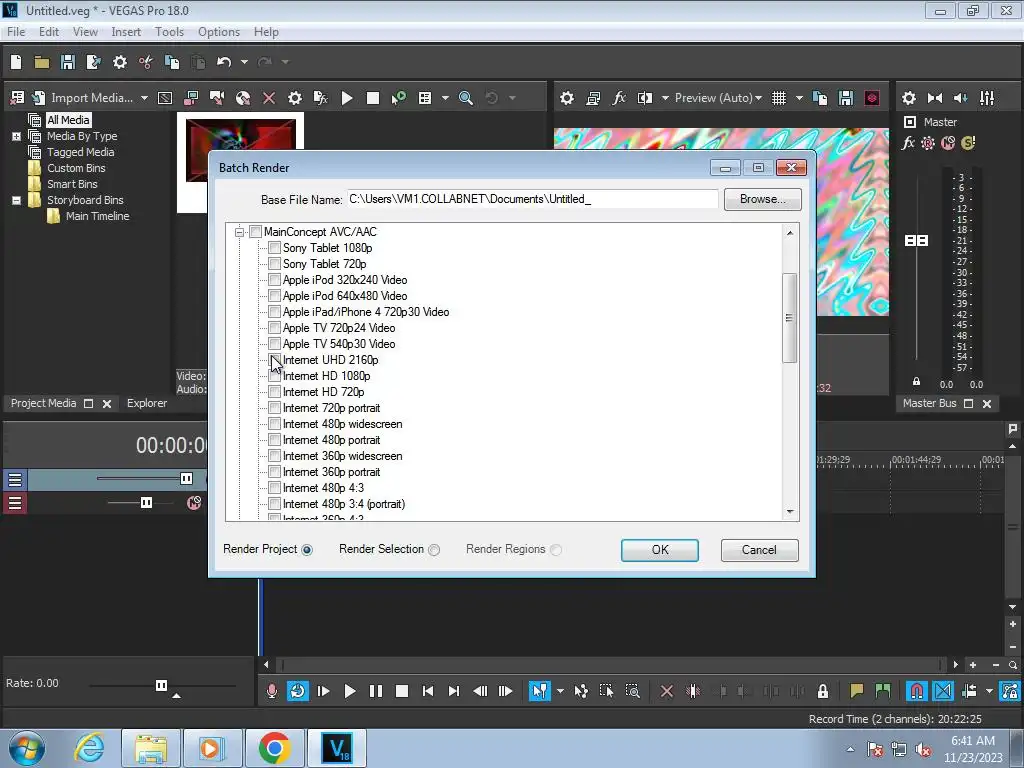1024x768 pixels.
Task: Open the Overlays grid dropdown arrow
Action: pyautogui.click(x=799, y=98)
